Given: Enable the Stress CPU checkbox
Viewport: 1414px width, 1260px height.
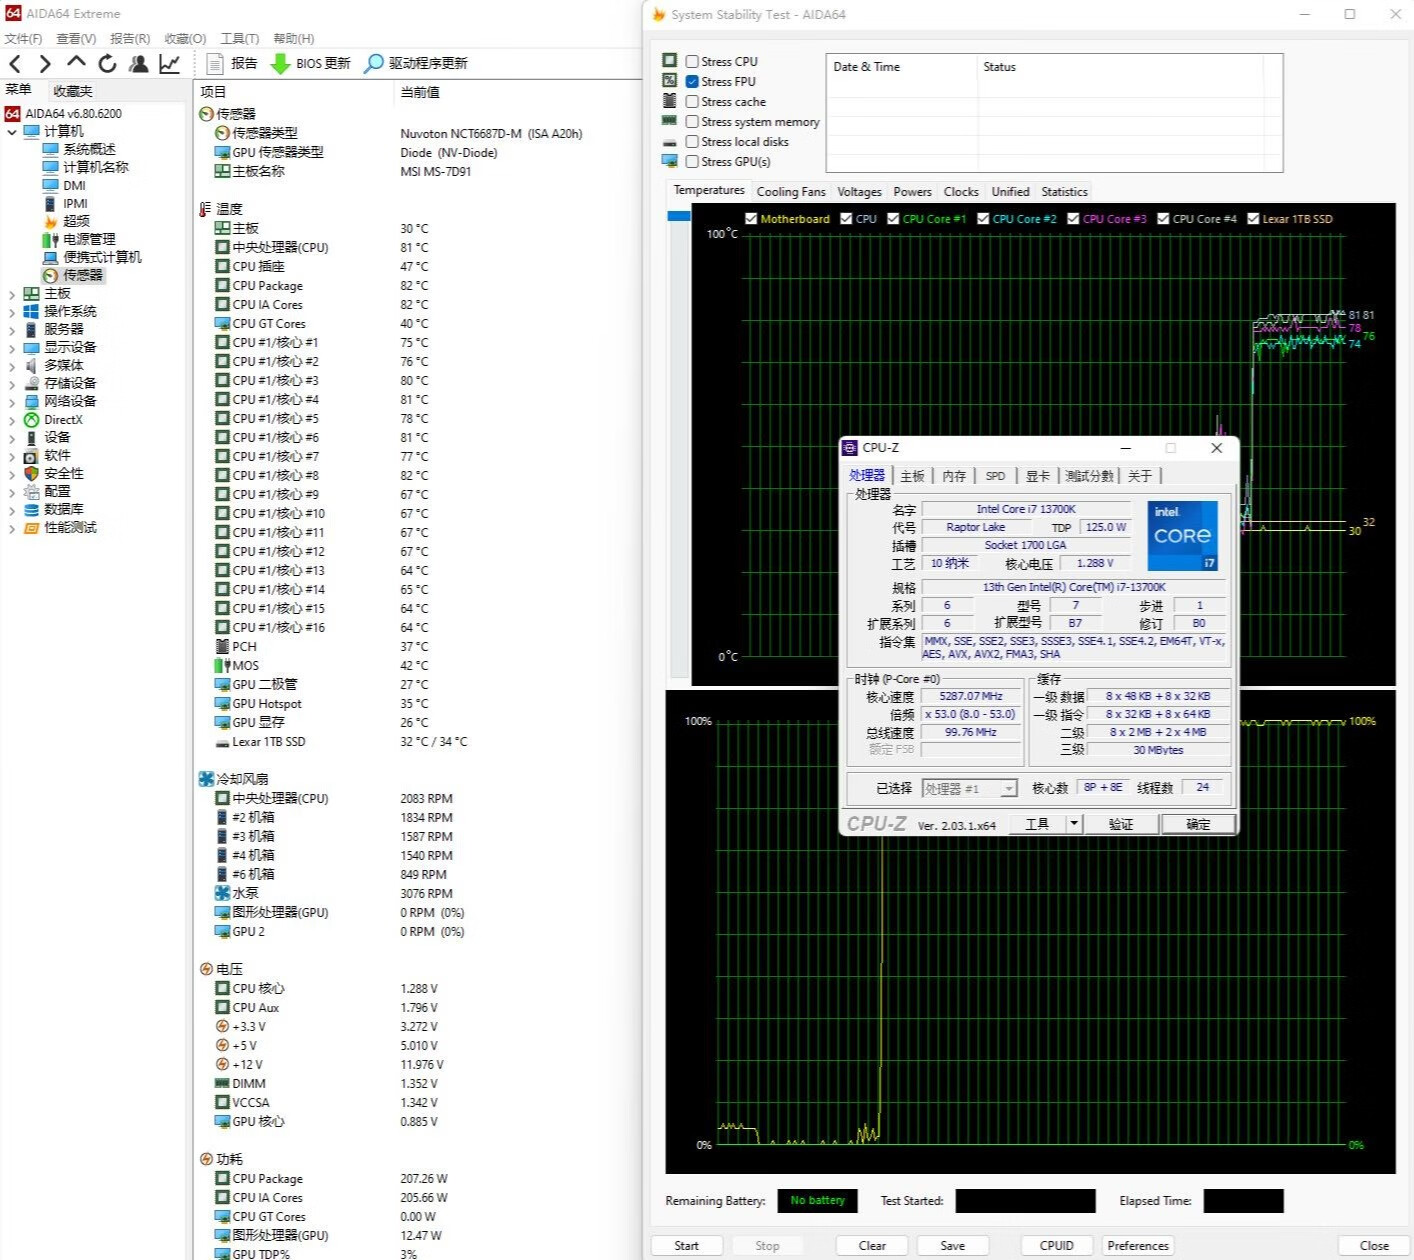Looking at the screenshot, I should point(692,61).
